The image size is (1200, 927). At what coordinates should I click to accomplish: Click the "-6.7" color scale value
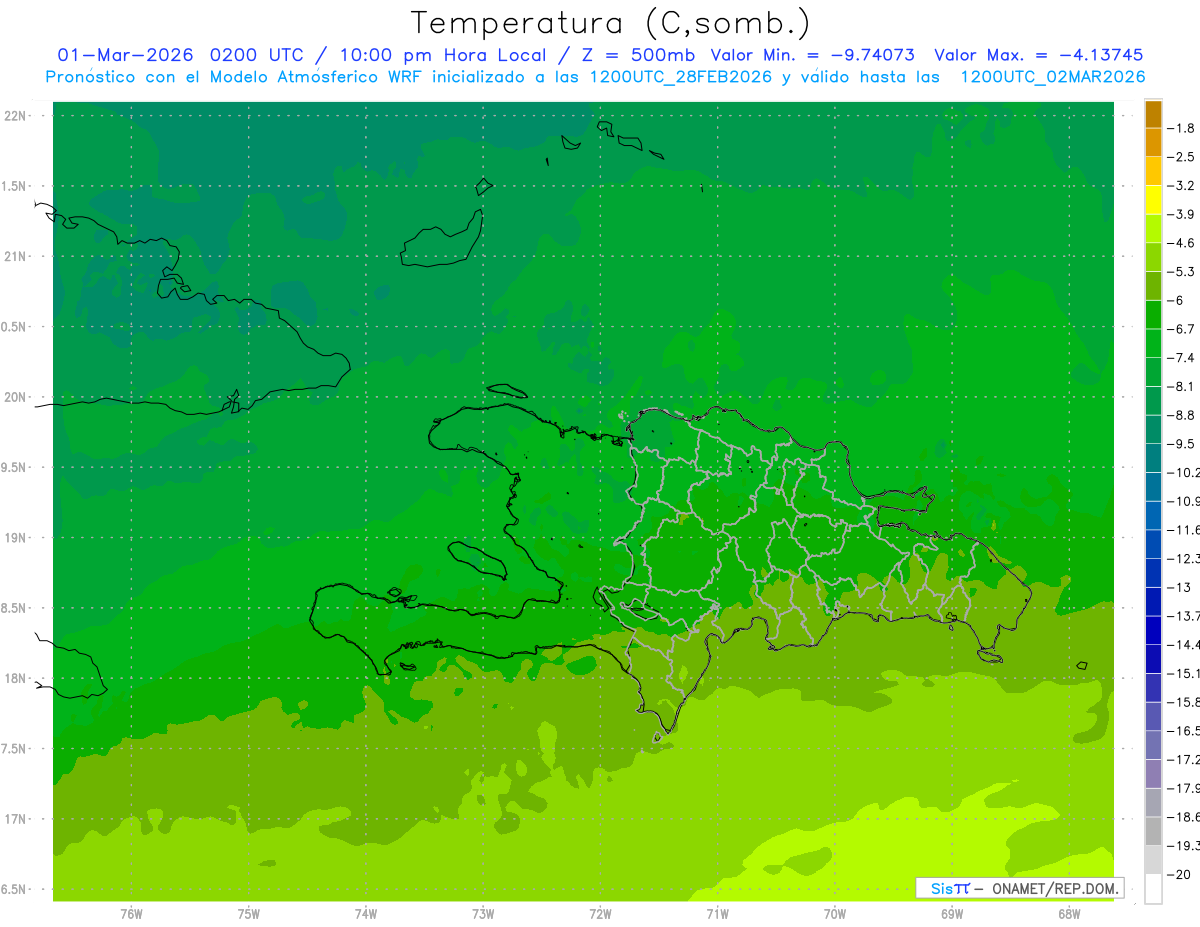pyautogui.click(x=1181, y=329)
